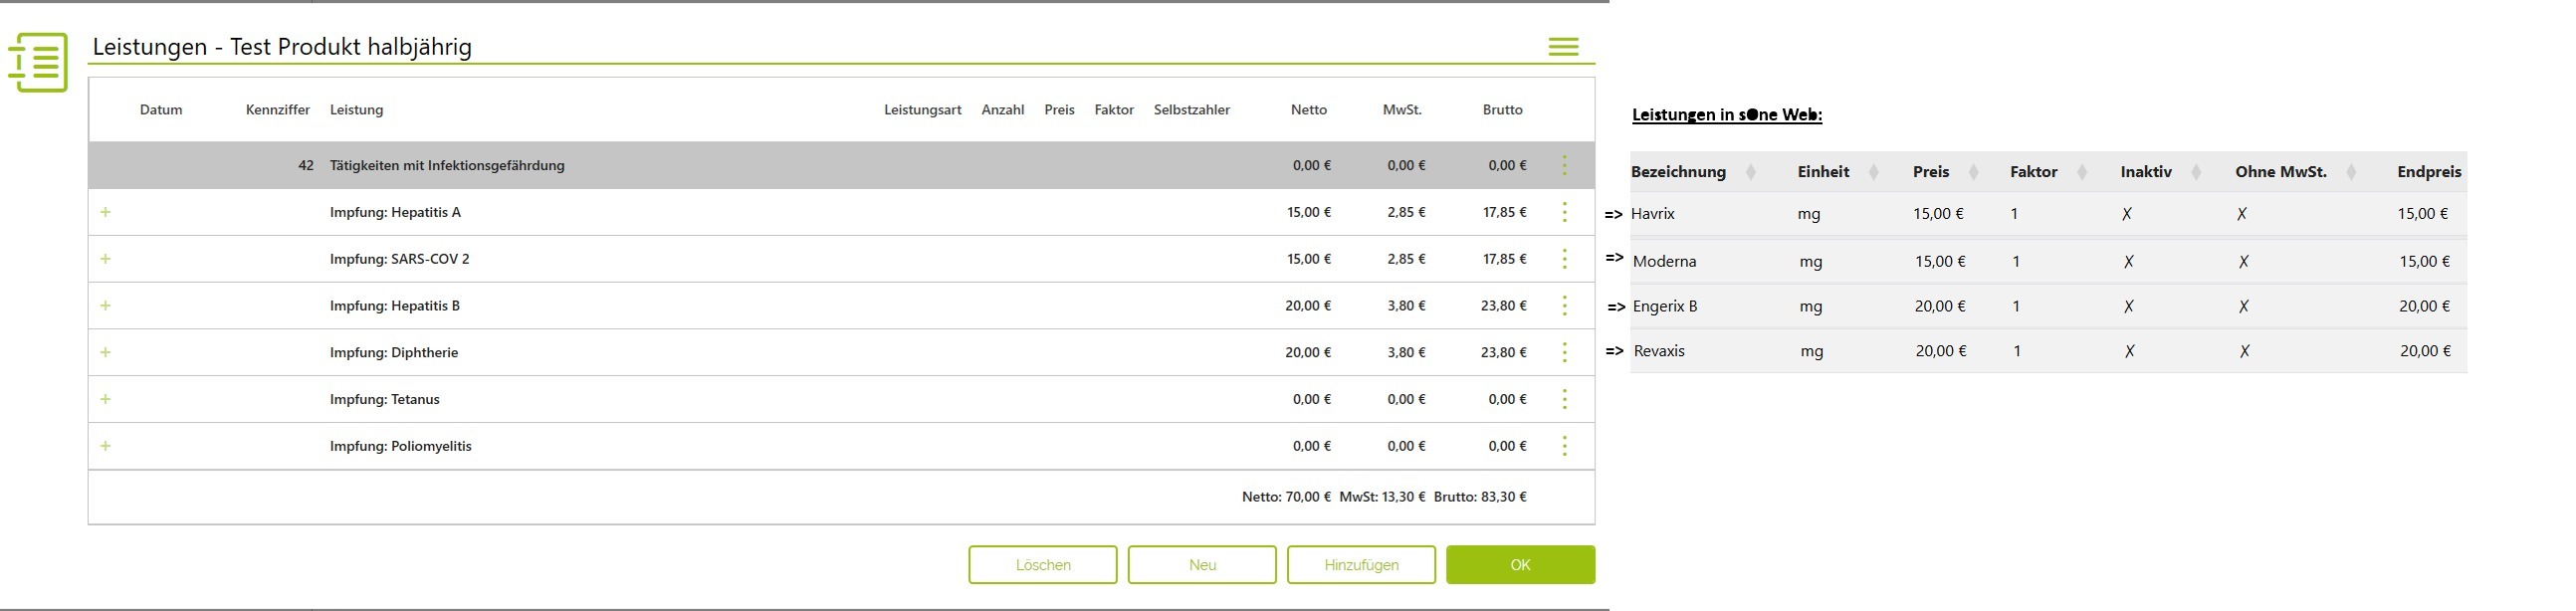Click the Löschen button
The width and height of the screenshot is (2576, 611).
(x=1043, y=565)
